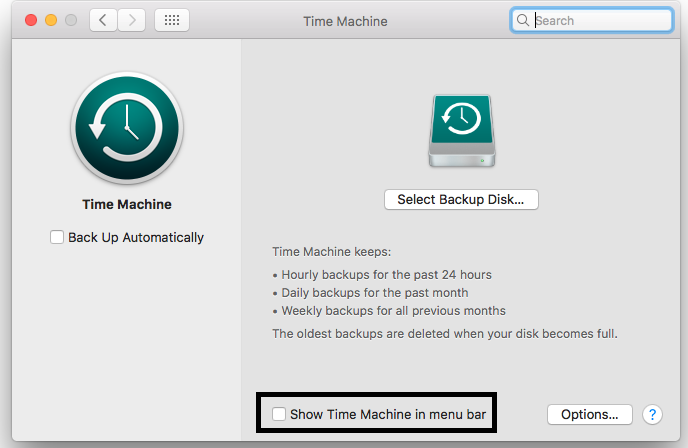Enable Back Up Automatically checkbox

pos(57,237)
